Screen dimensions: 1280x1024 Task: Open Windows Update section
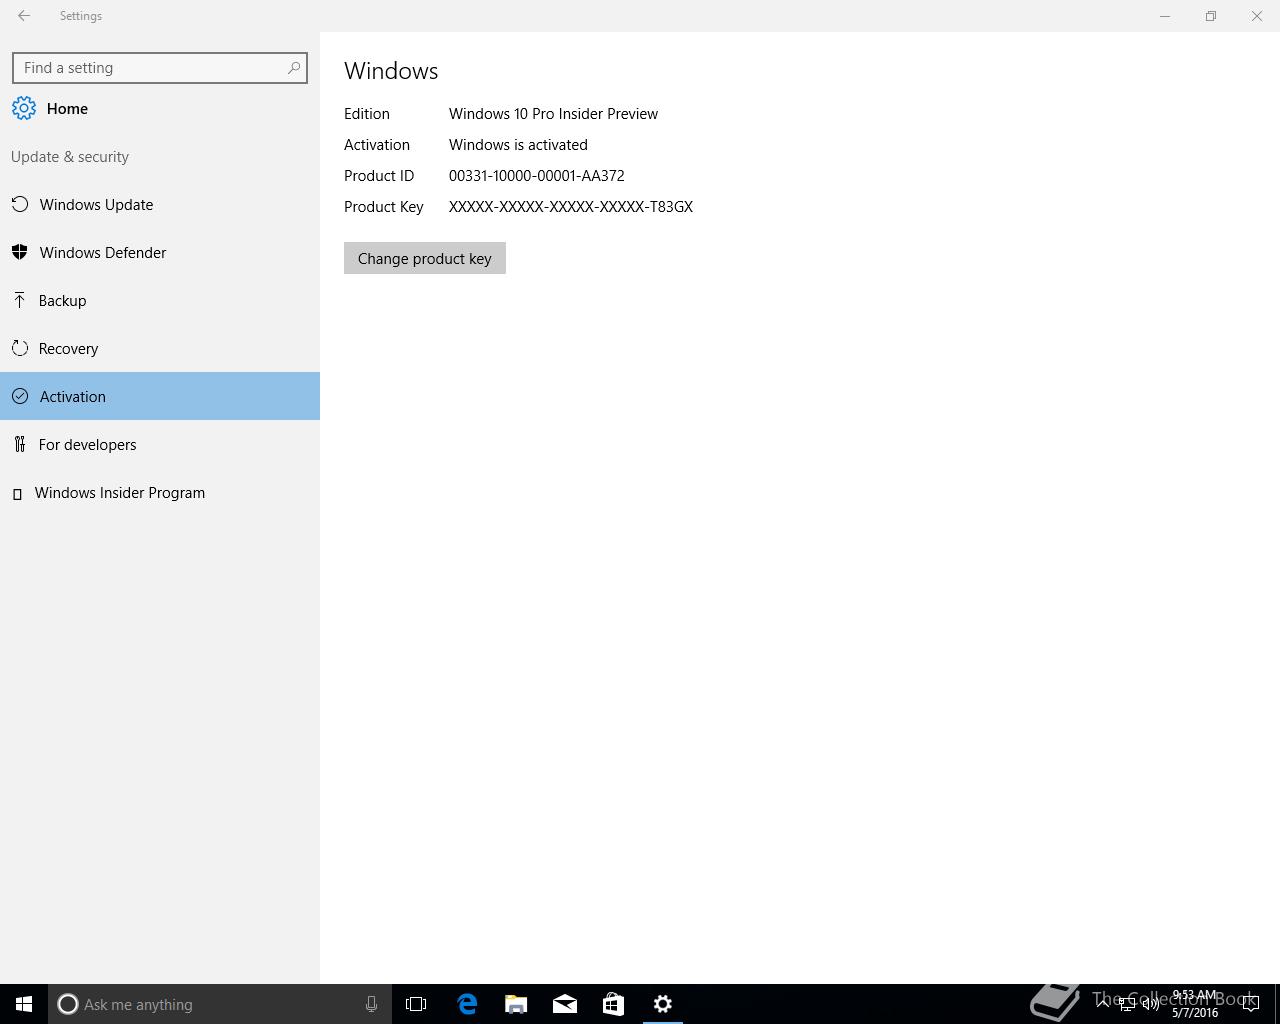pyautogui.click(x=160, y=205)
